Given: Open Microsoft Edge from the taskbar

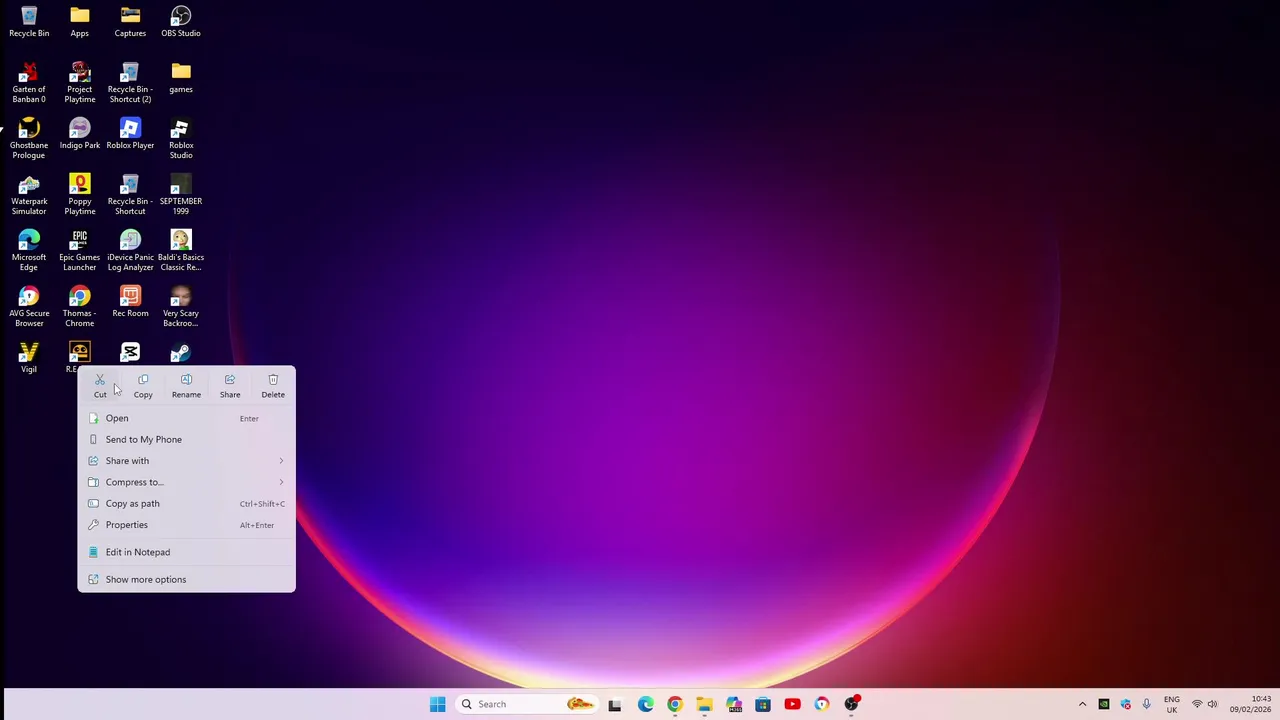Looking at the screenshot, I should (x=645, y=704).
